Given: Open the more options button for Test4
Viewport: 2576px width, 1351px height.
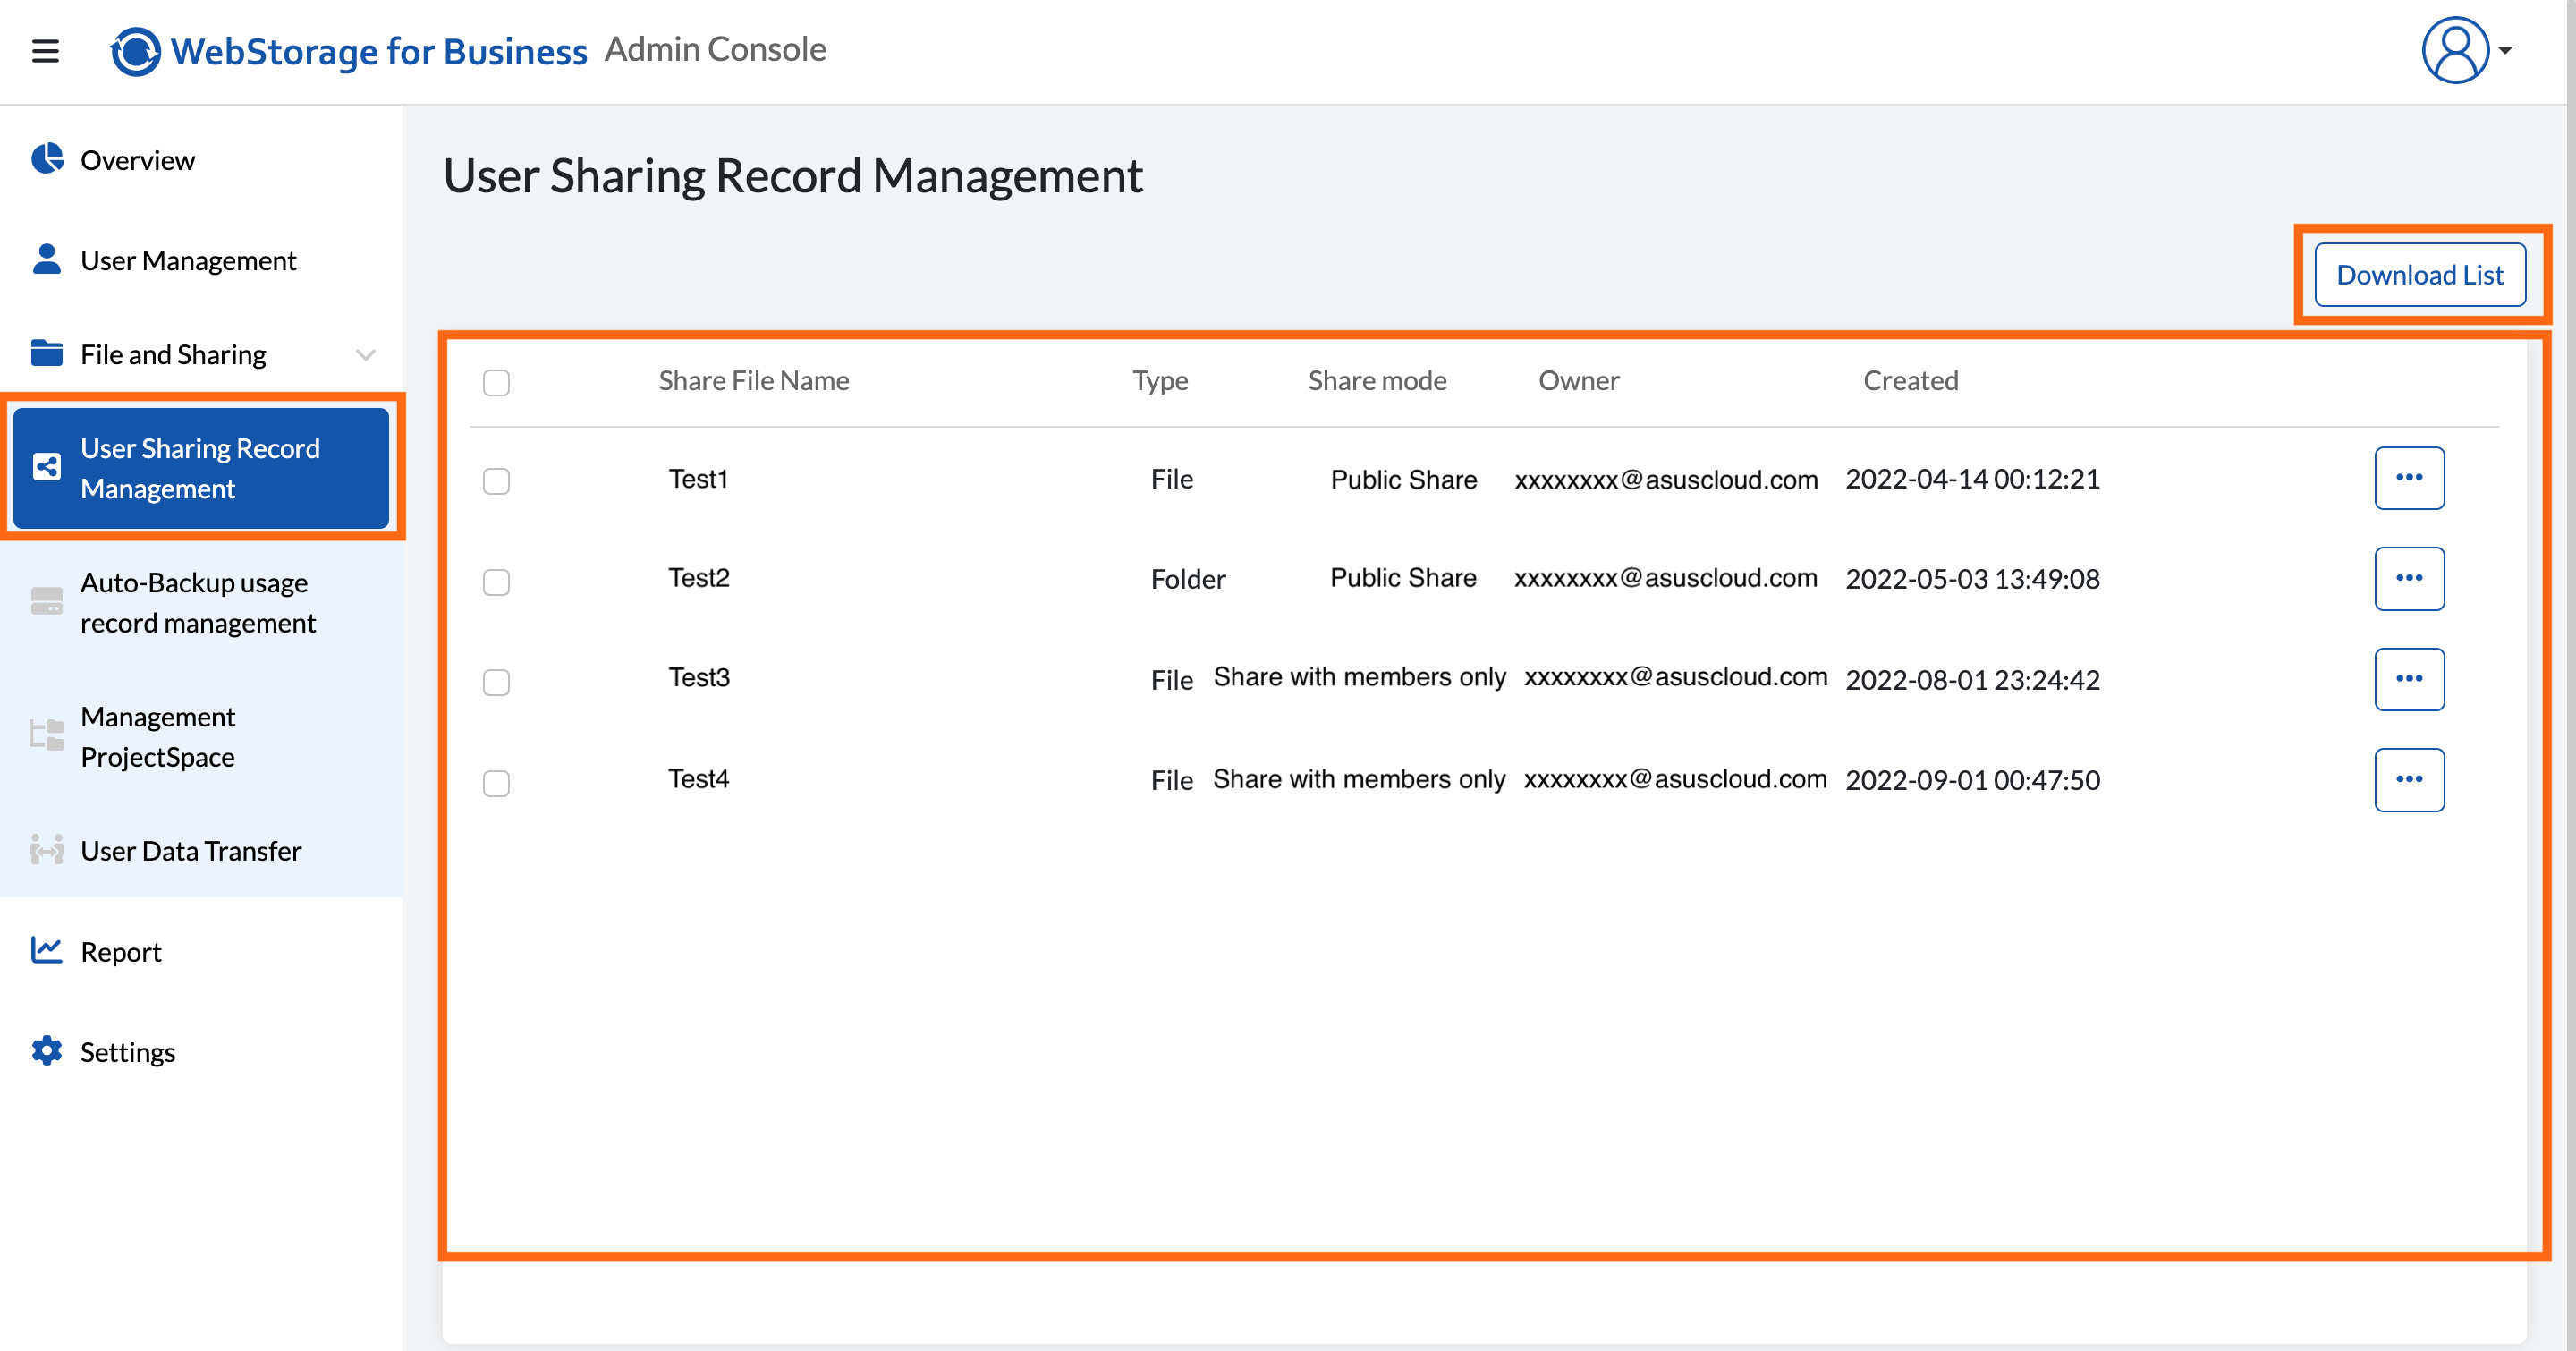Looking at the screenshot, I should point(2409,779).
